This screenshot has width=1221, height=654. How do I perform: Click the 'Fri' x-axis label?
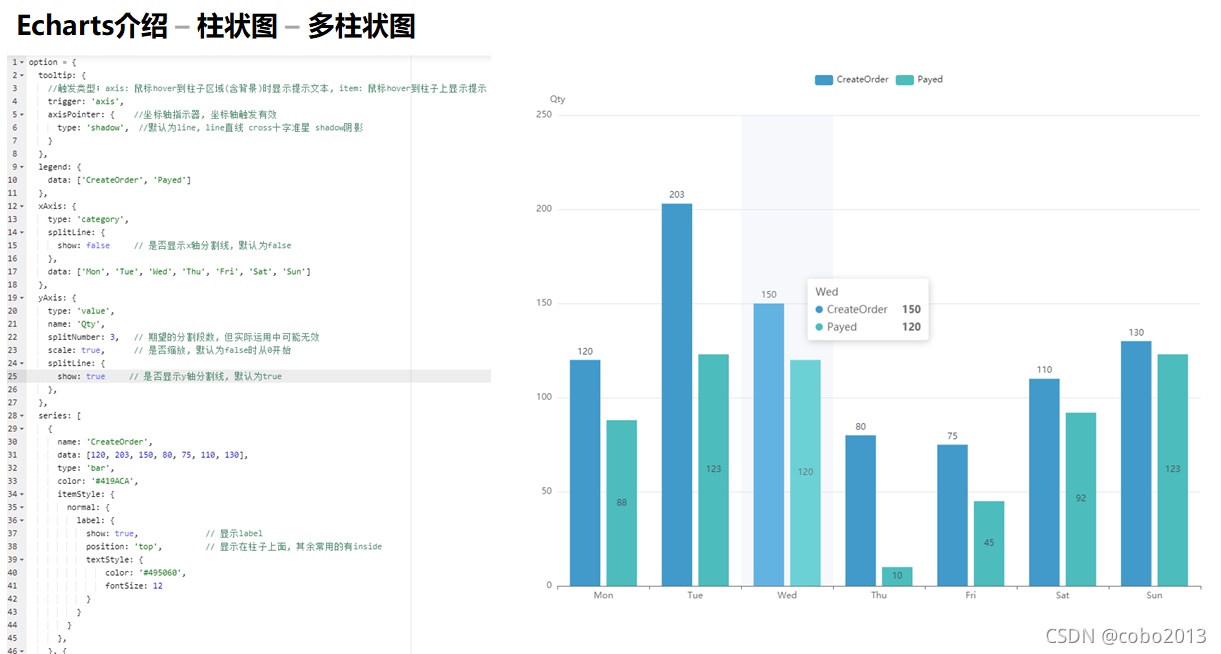coord(971,596)
